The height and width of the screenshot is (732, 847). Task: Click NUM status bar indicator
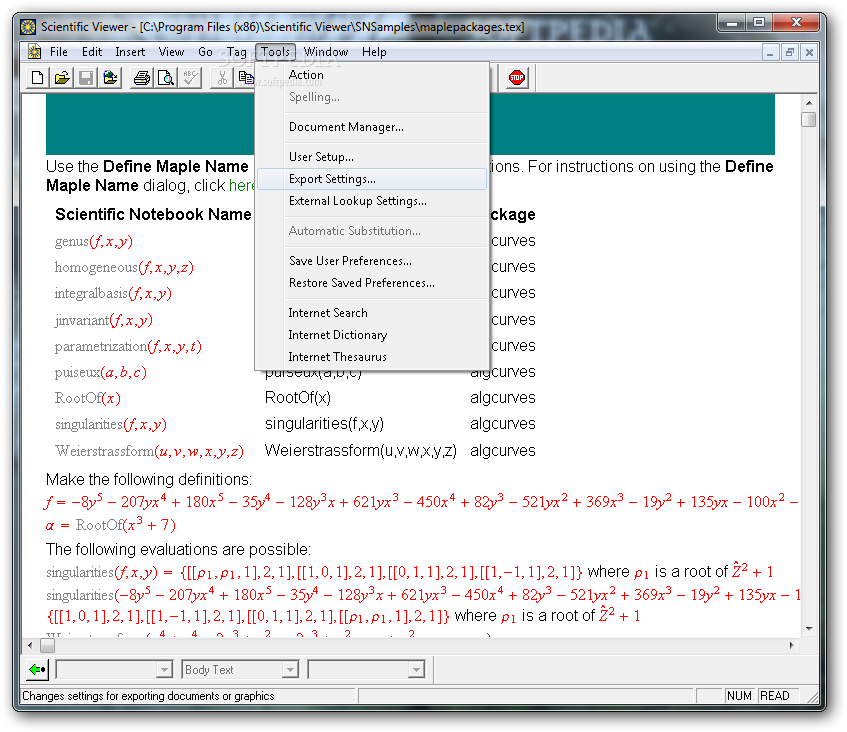click(x=739, y=696)
